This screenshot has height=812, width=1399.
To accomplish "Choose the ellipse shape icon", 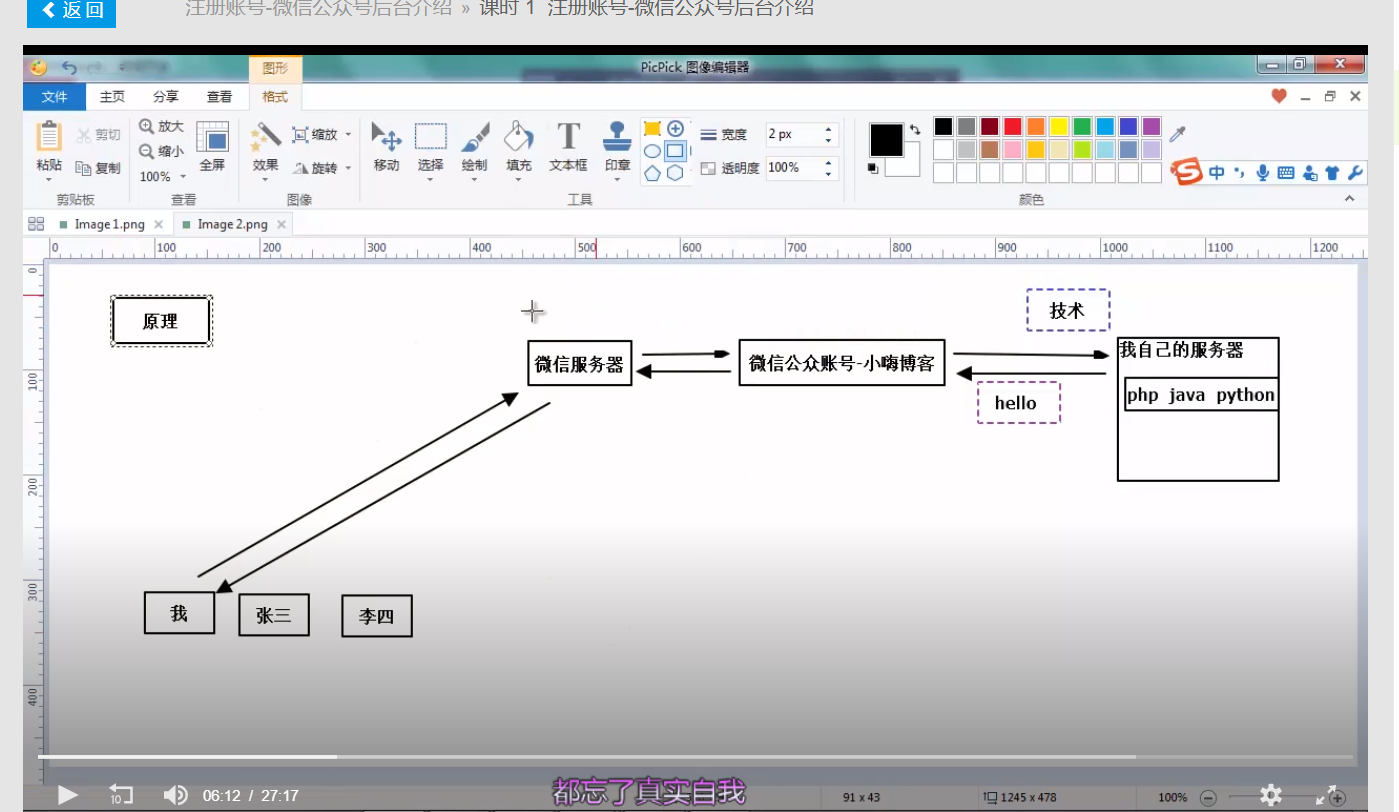I will pyautogui.click(x=652, y=151).
